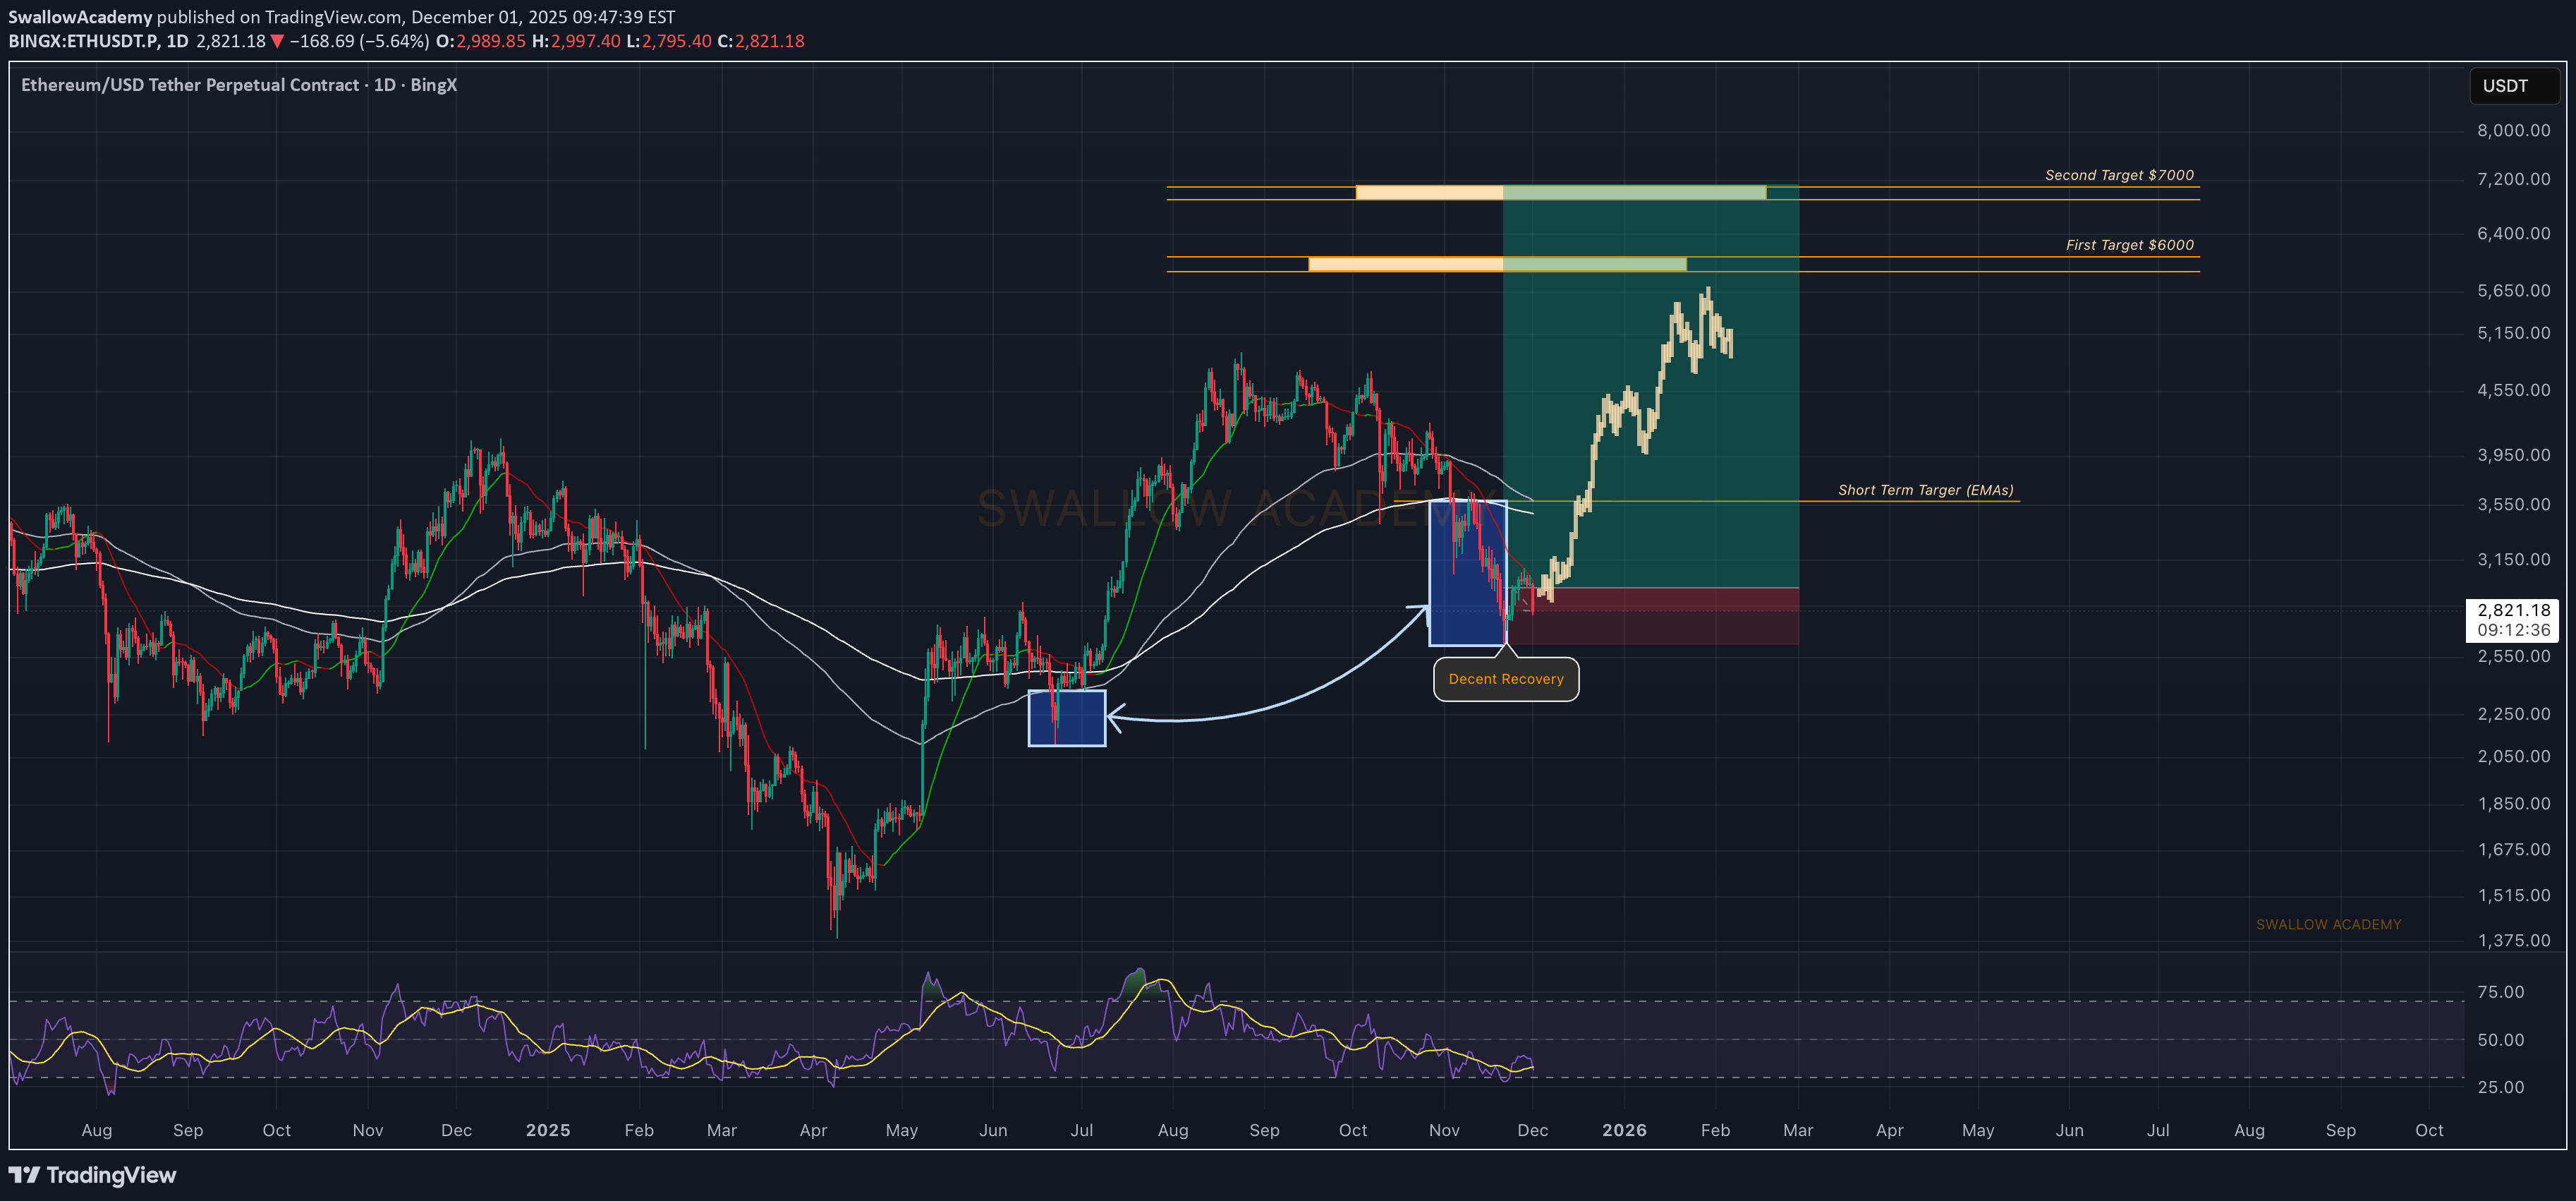Image resolution: width=2576 pixels, height=1201 pixels.
Task: Select the First Target $6000 label
Action: [x=2129, y=245]
